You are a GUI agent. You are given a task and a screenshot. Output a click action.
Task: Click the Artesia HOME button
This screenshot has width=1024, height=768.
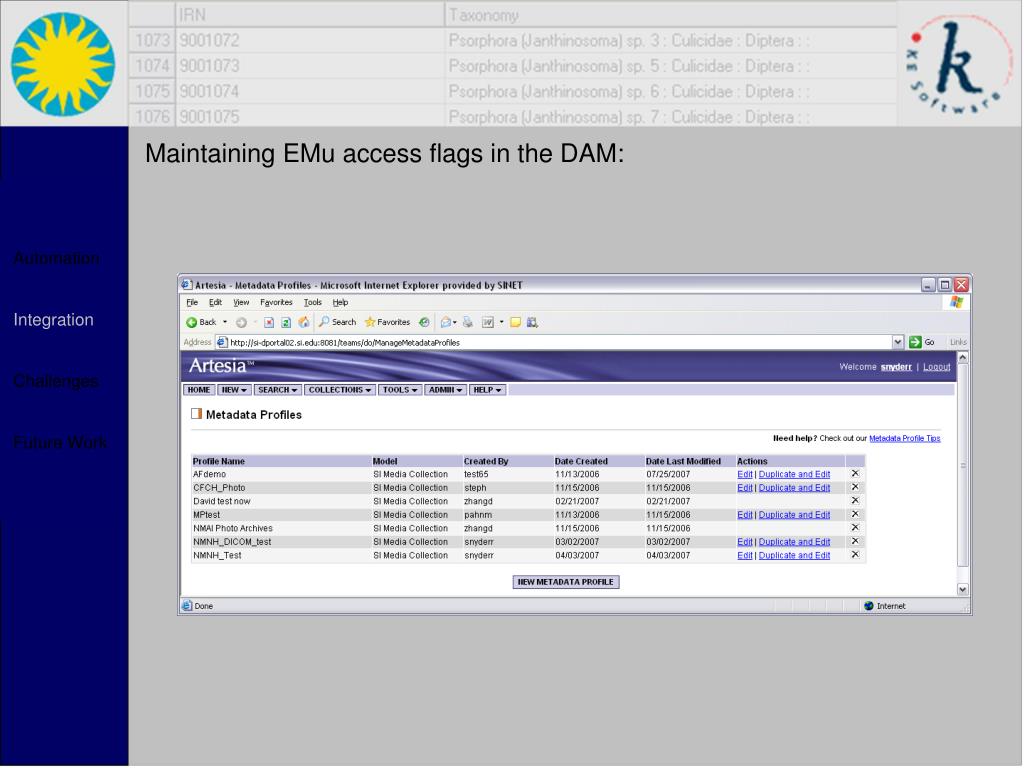tap(199, 391)
